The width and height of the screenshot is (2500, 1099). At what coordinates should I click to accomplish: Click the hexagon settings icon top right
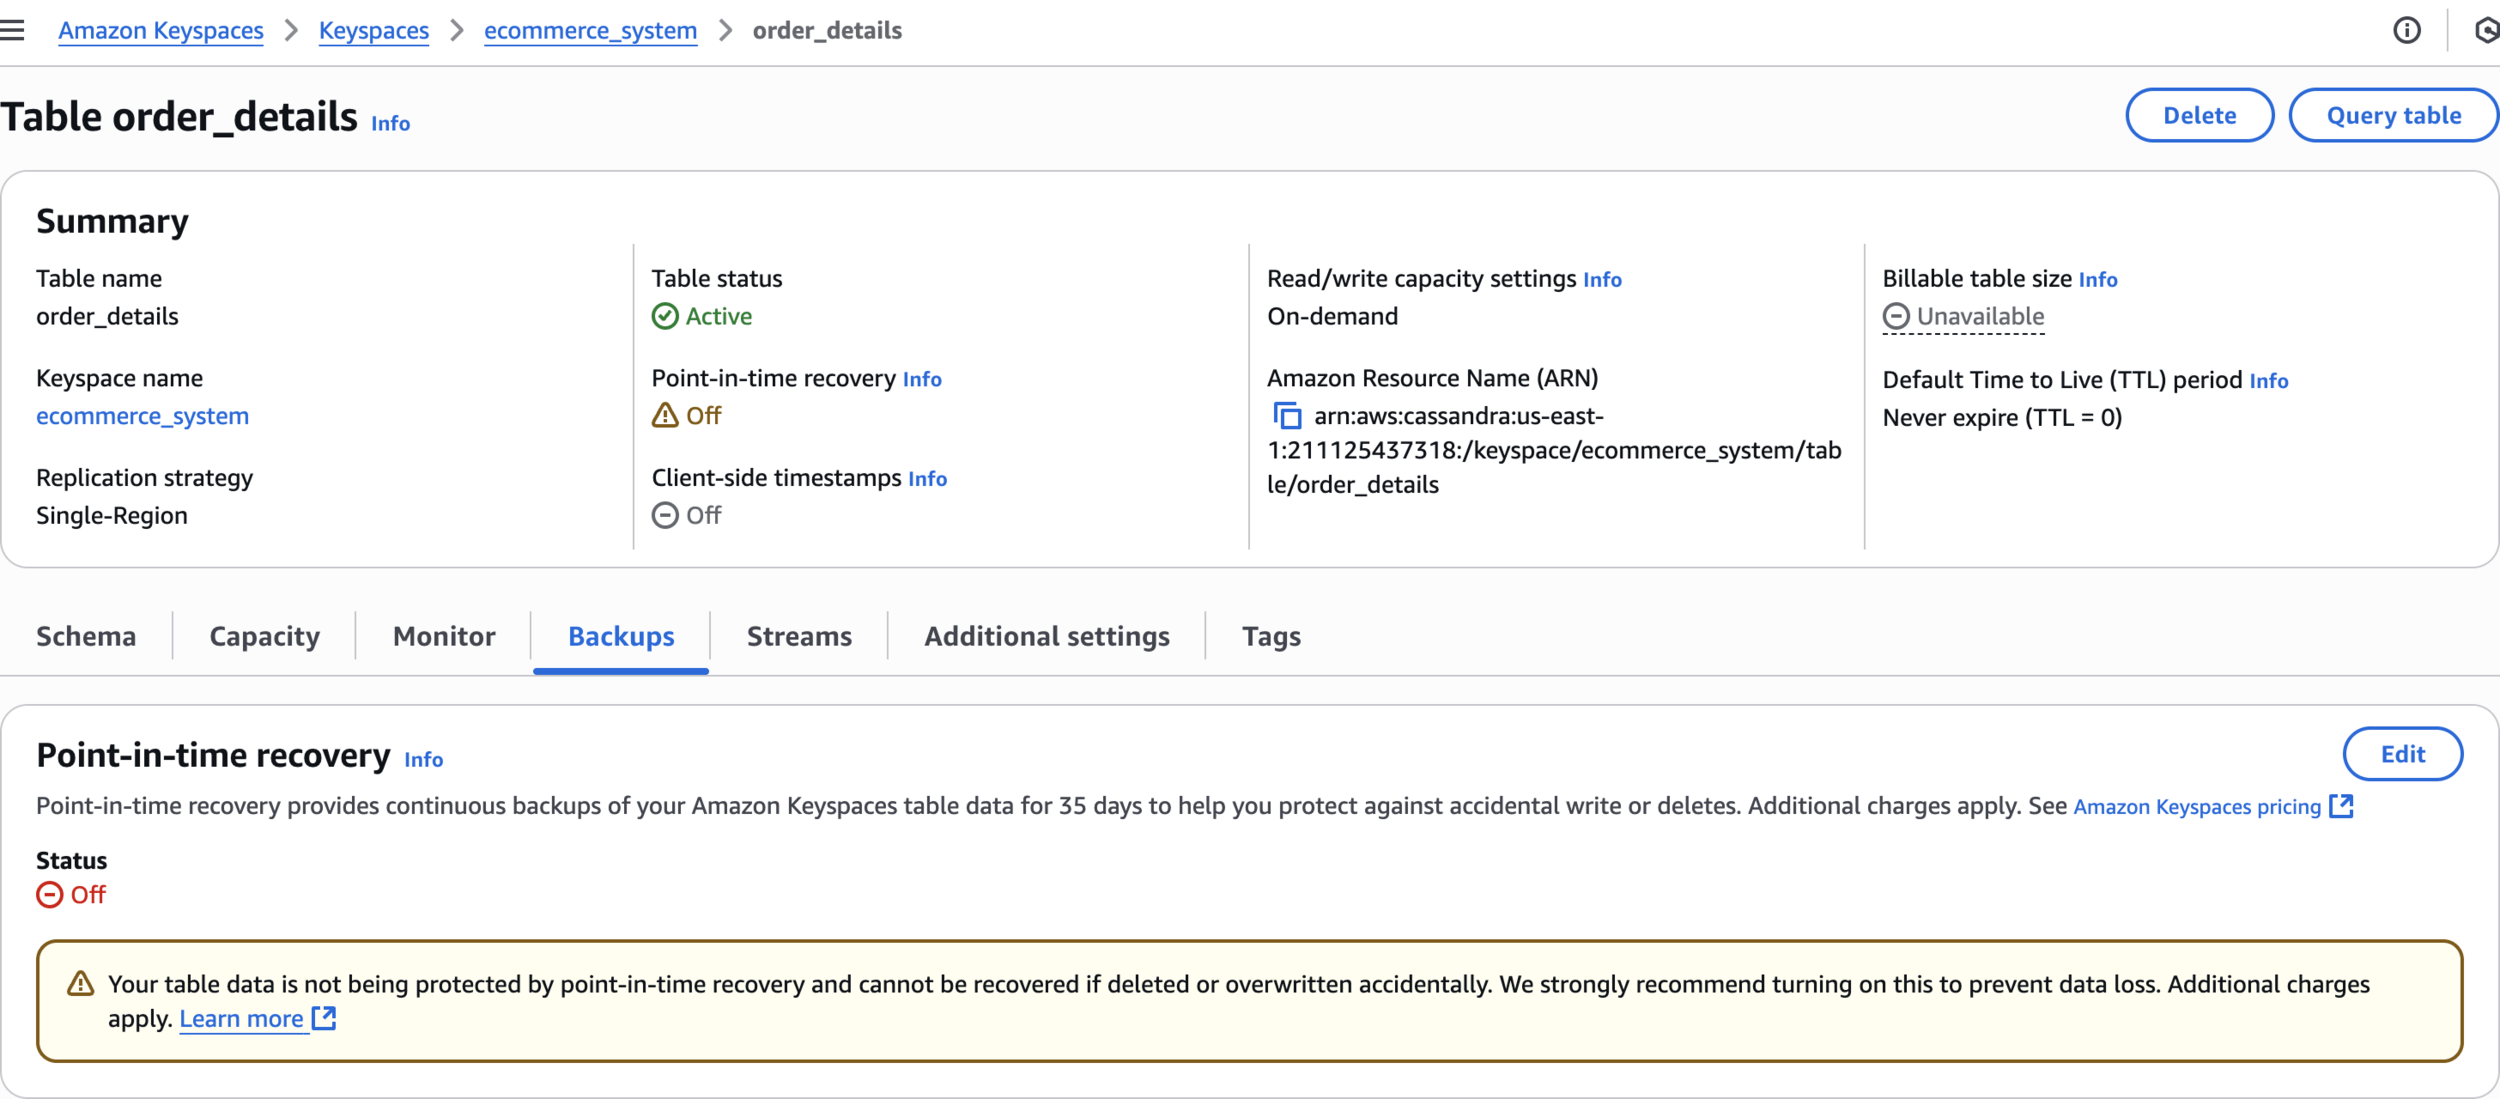pos(2487,31)
